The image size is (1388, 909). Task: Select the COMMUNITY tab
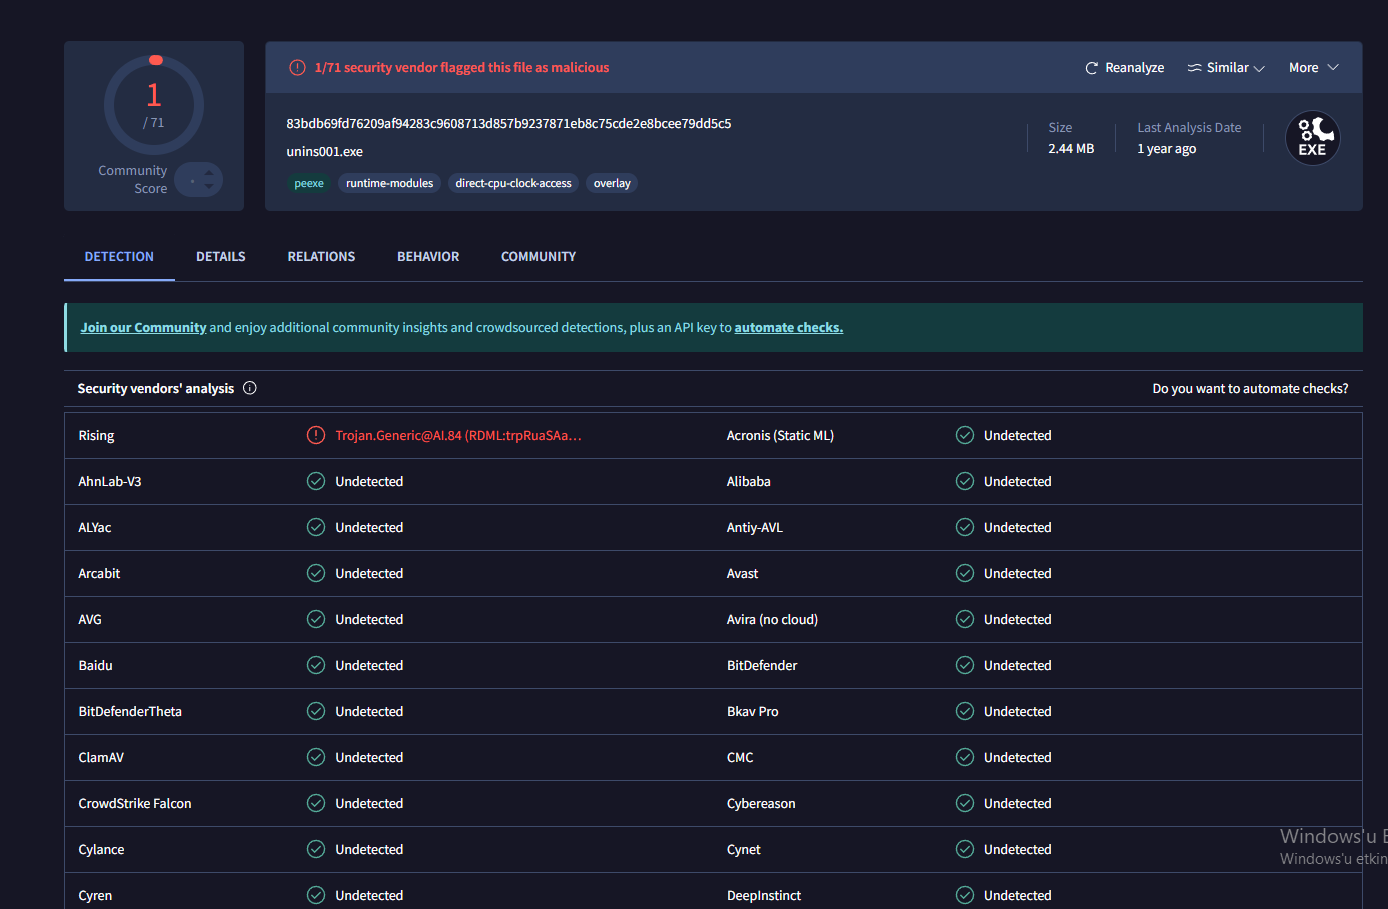point(538,257)
